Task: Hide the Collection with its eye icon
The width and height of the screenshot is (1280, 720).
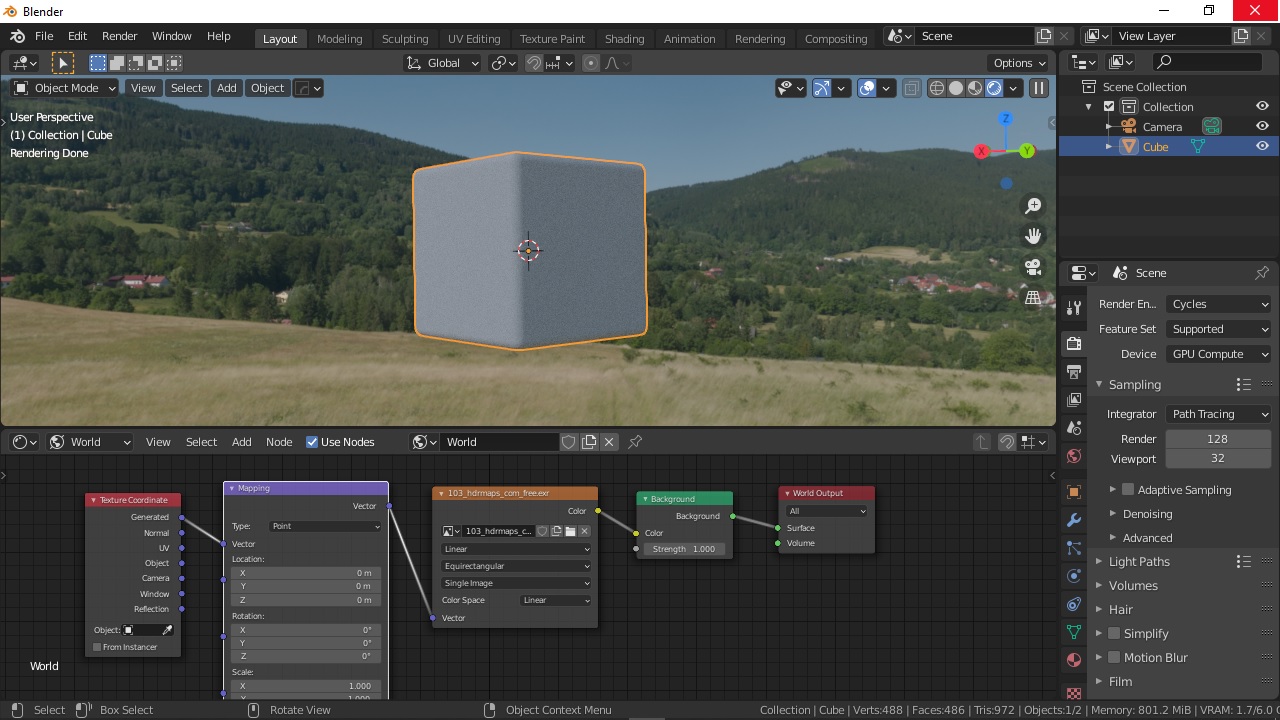Action: pos(1262,106)
